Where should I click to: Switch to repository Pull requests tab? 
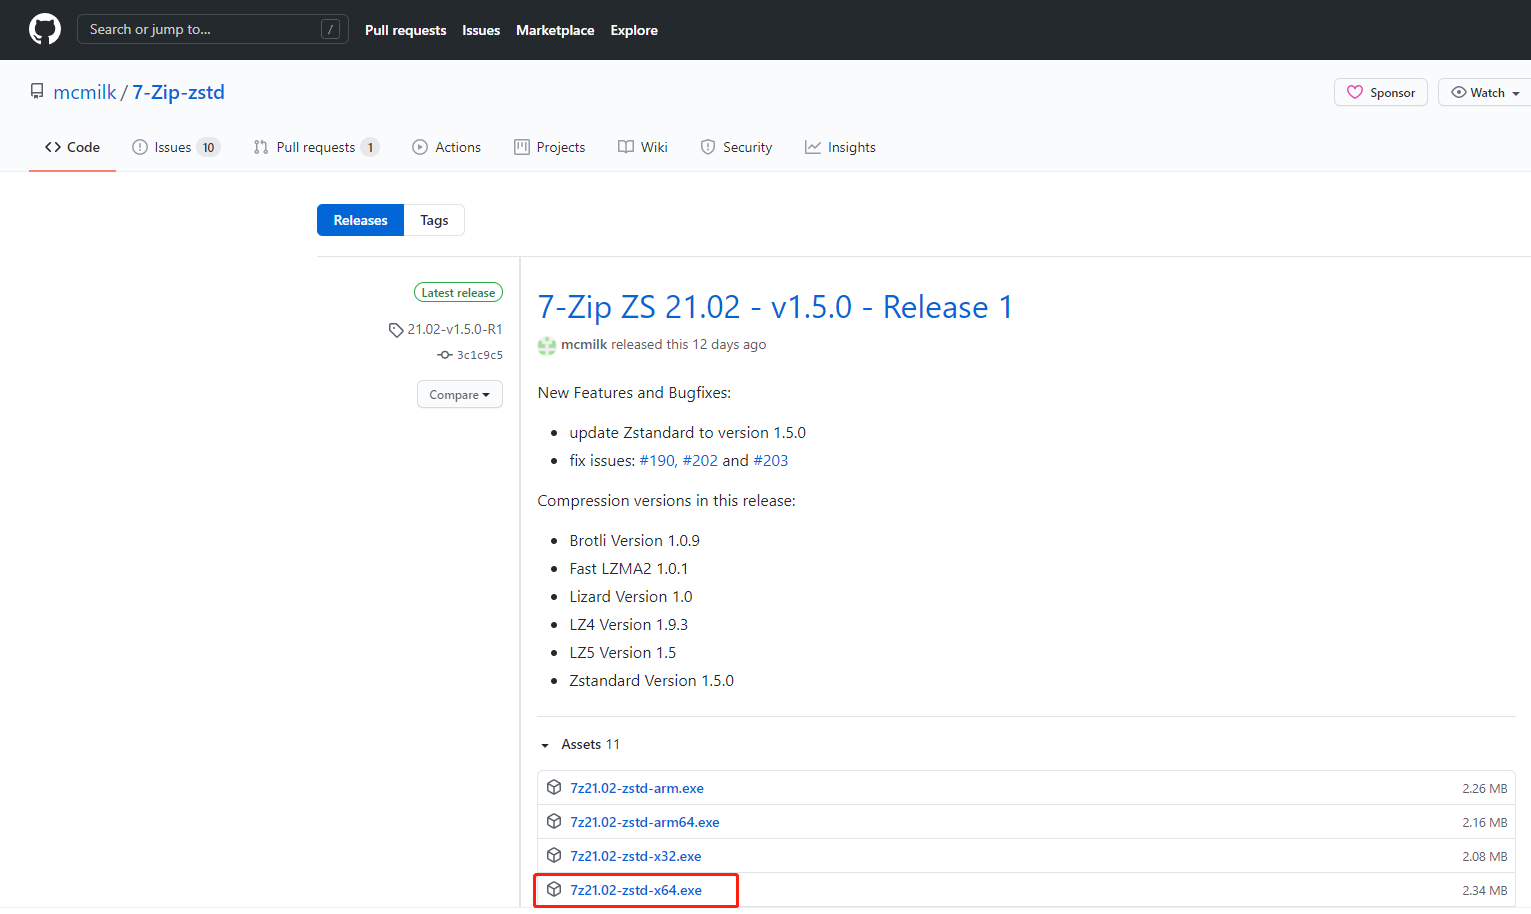[316, 147]
